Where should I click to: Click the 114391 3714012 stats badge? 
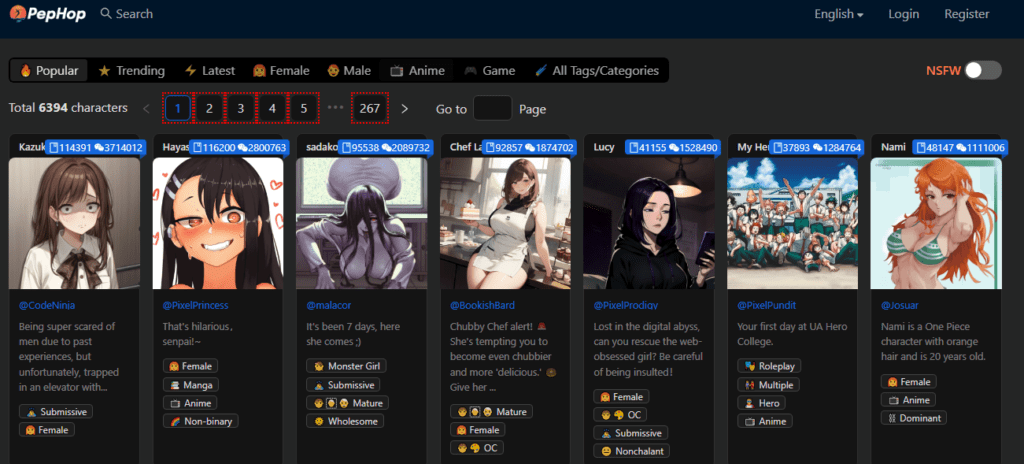(95, 148)
